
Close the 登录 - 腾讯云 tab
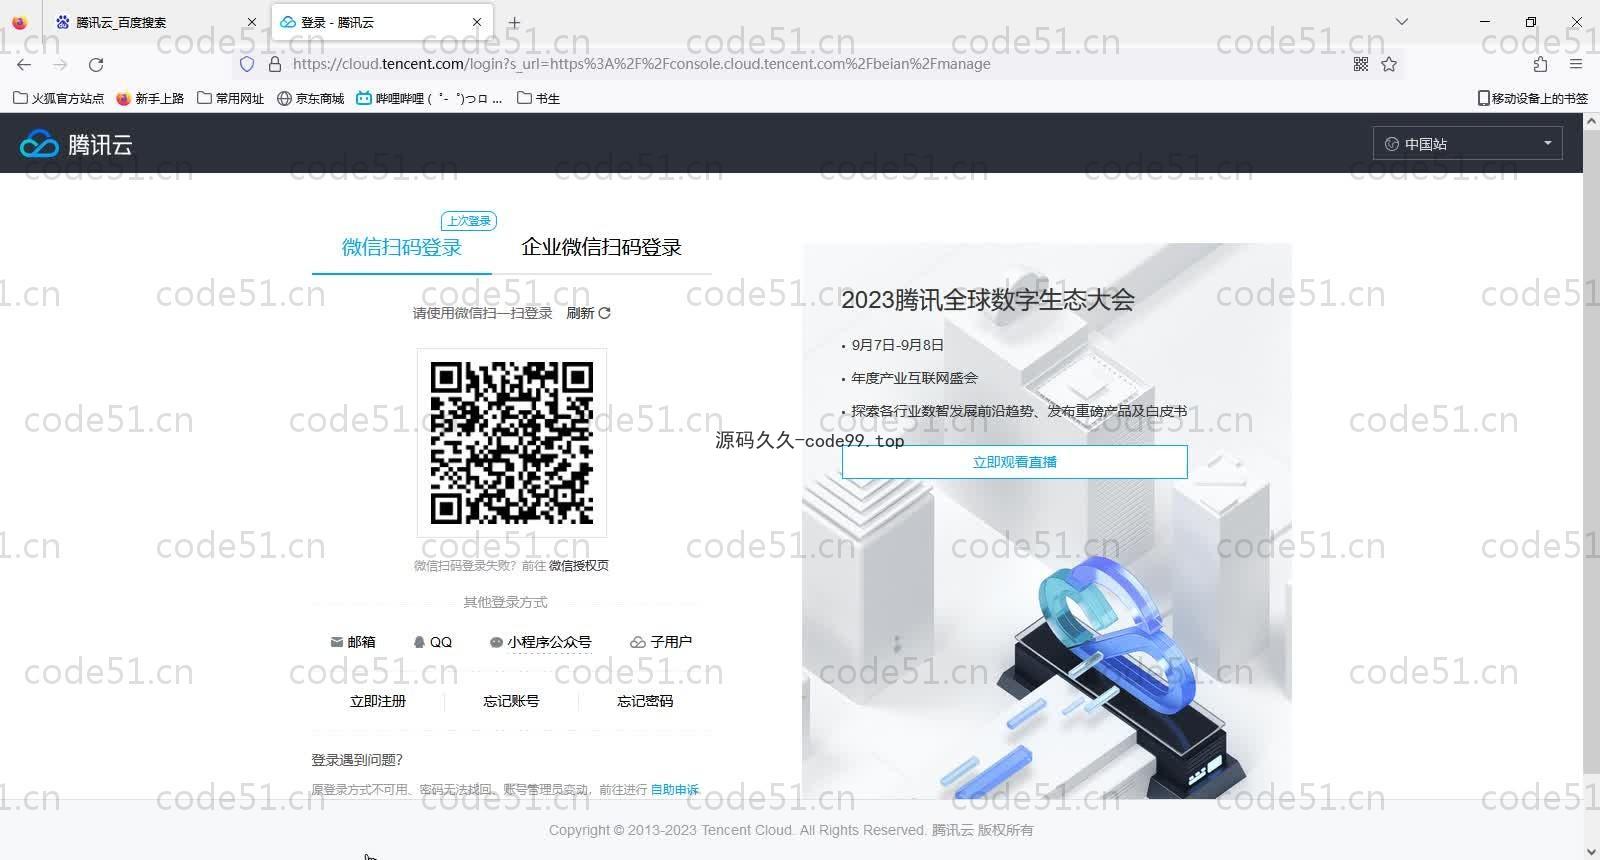point(477,22)
